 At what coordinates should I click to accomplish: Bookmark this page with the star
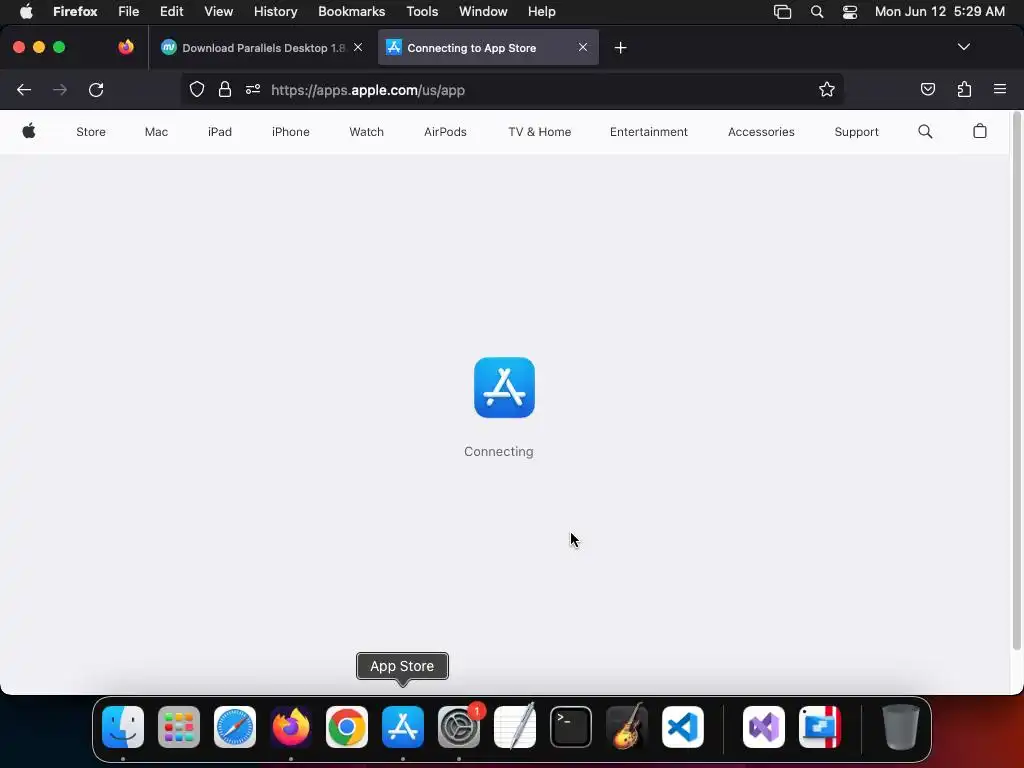(827, 89)
